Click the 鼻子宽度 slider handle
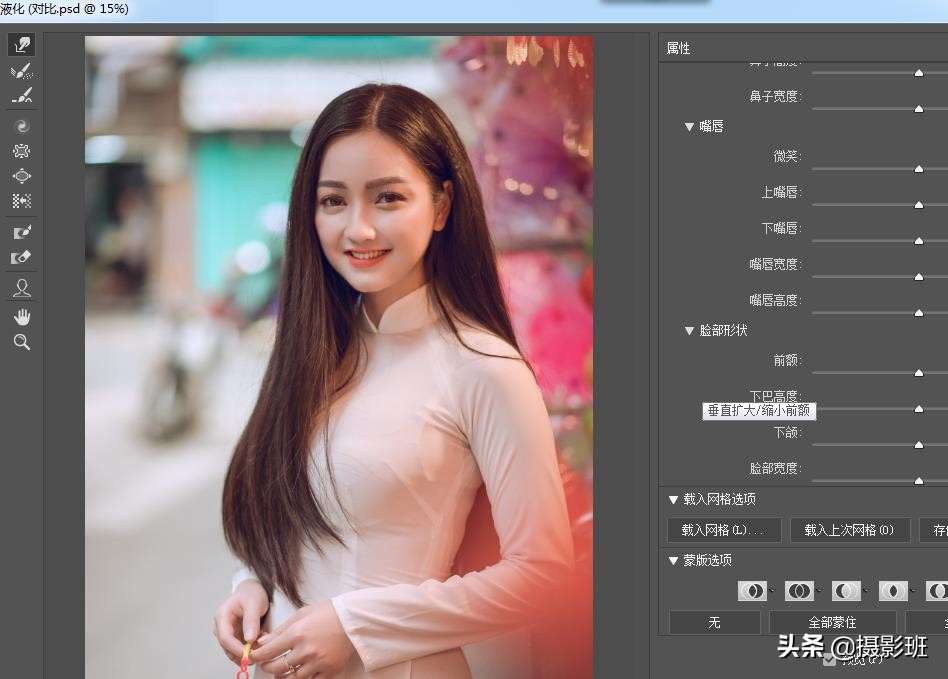 [919, 109]
